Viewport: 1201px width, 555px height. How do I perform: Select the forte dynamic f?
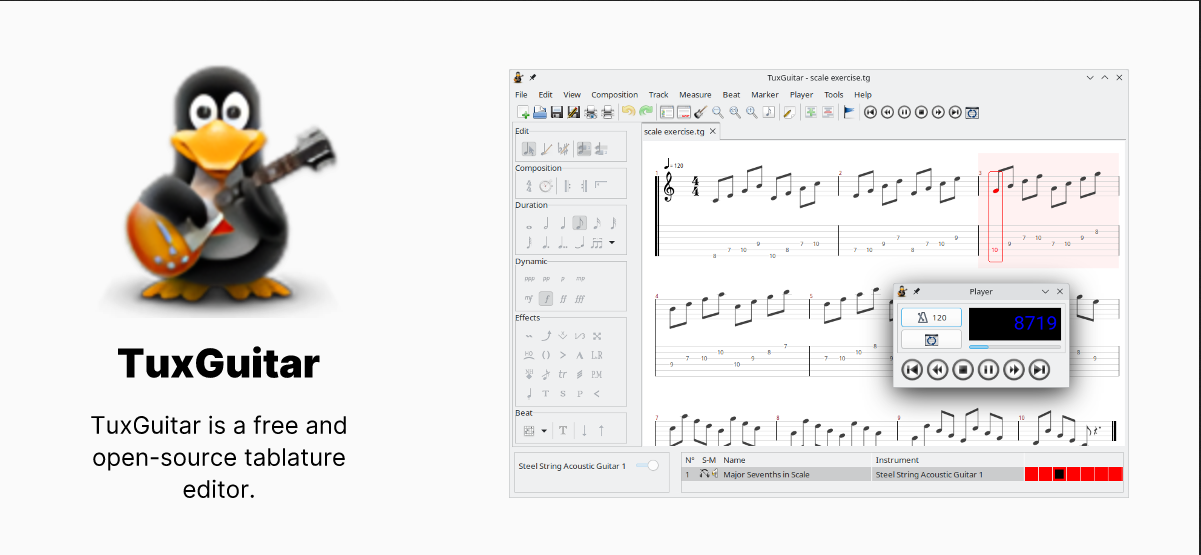point(546,298)
